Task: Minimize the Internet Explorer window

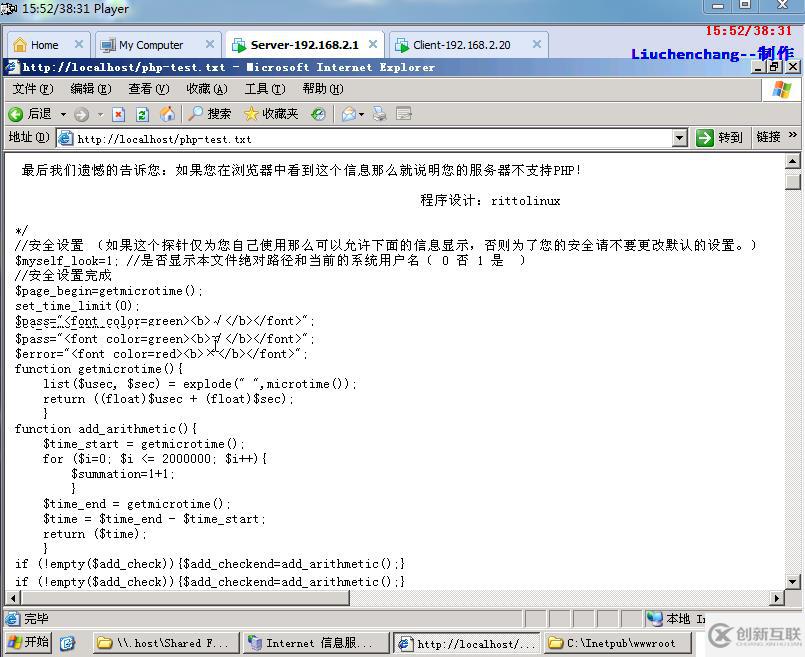Action: coord(758,67)
